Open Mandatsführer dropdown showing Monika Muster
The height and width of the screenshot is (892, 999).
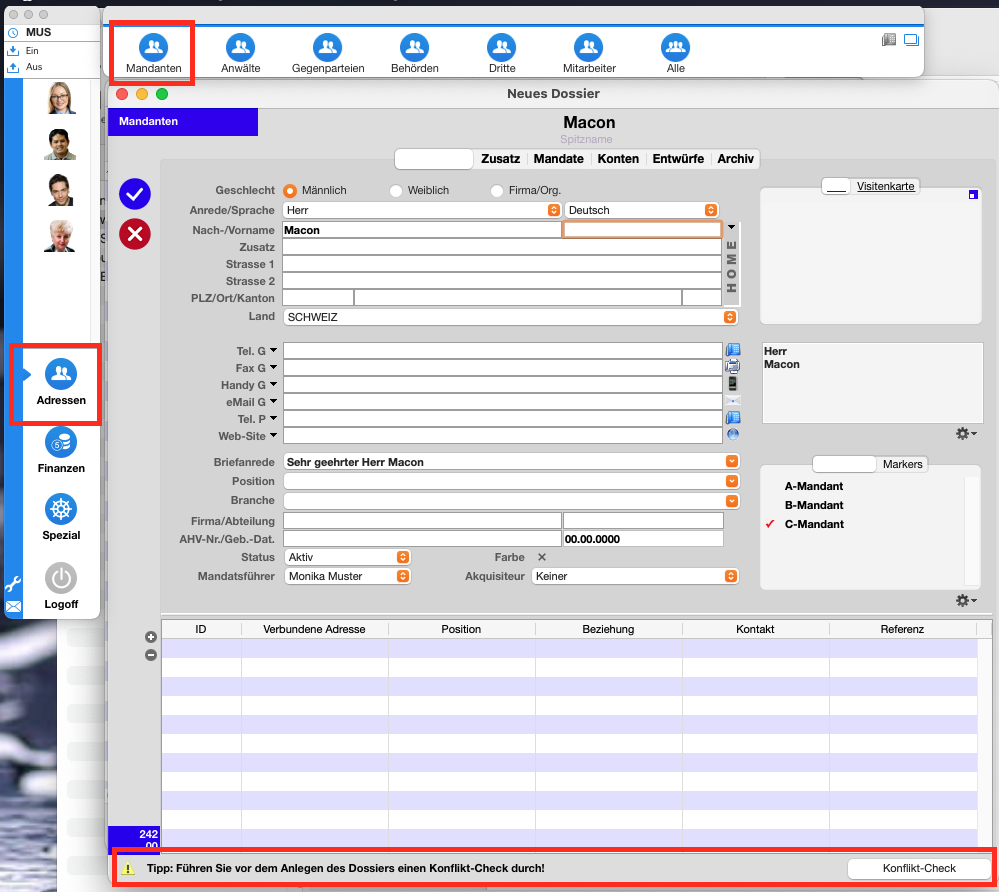coord(347,576)
